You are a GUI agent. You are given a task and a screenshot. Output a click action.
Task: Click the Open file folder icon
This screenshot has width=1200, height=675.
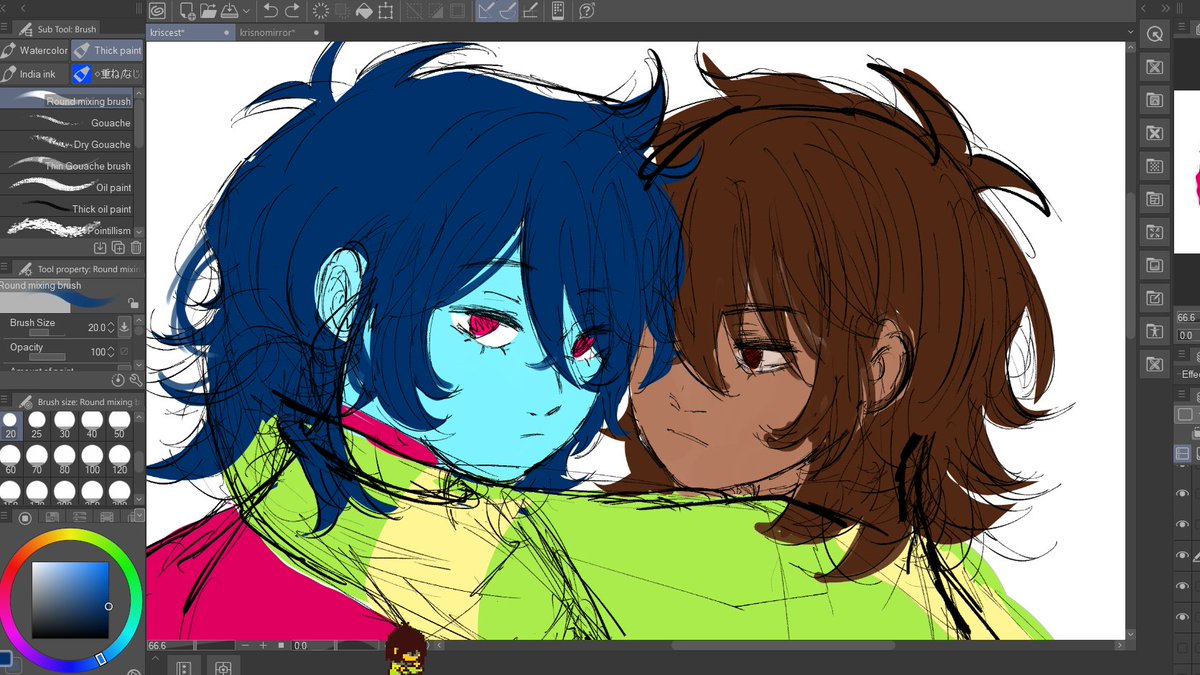[x=208, y=11]
